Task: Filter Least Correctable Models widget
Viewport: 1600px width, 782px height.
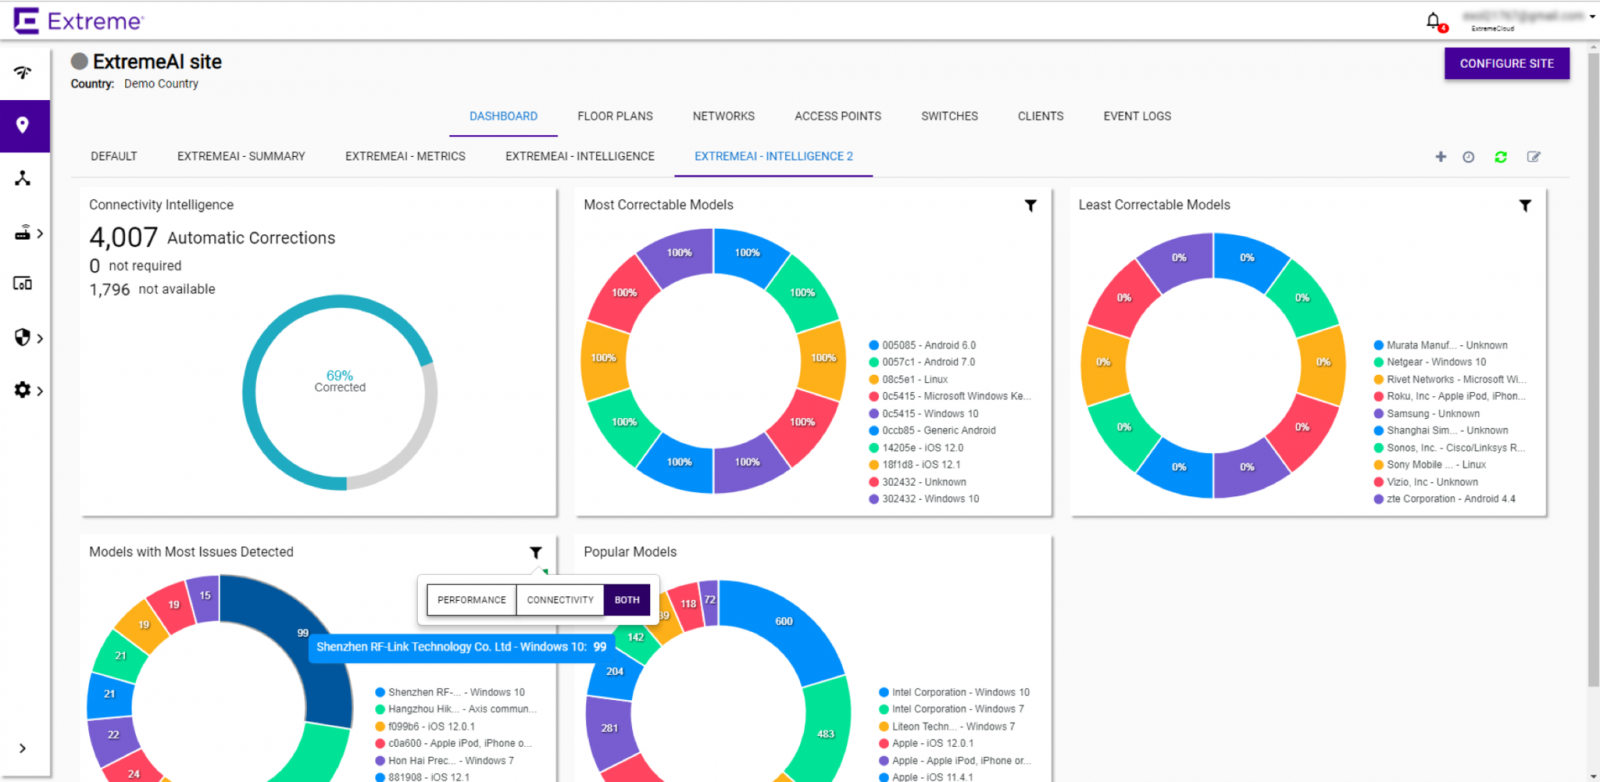Action: coord(1525,206)
